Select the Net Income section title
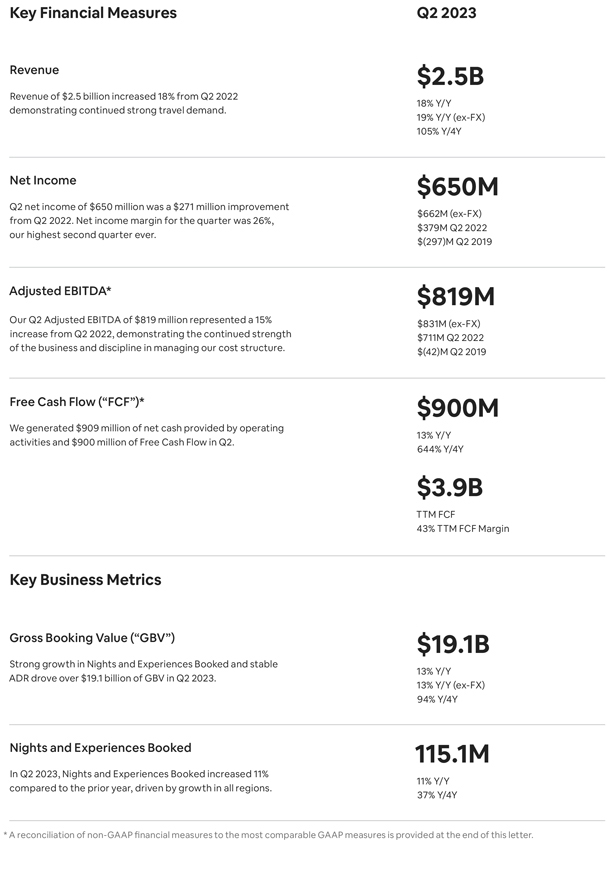 43,180
